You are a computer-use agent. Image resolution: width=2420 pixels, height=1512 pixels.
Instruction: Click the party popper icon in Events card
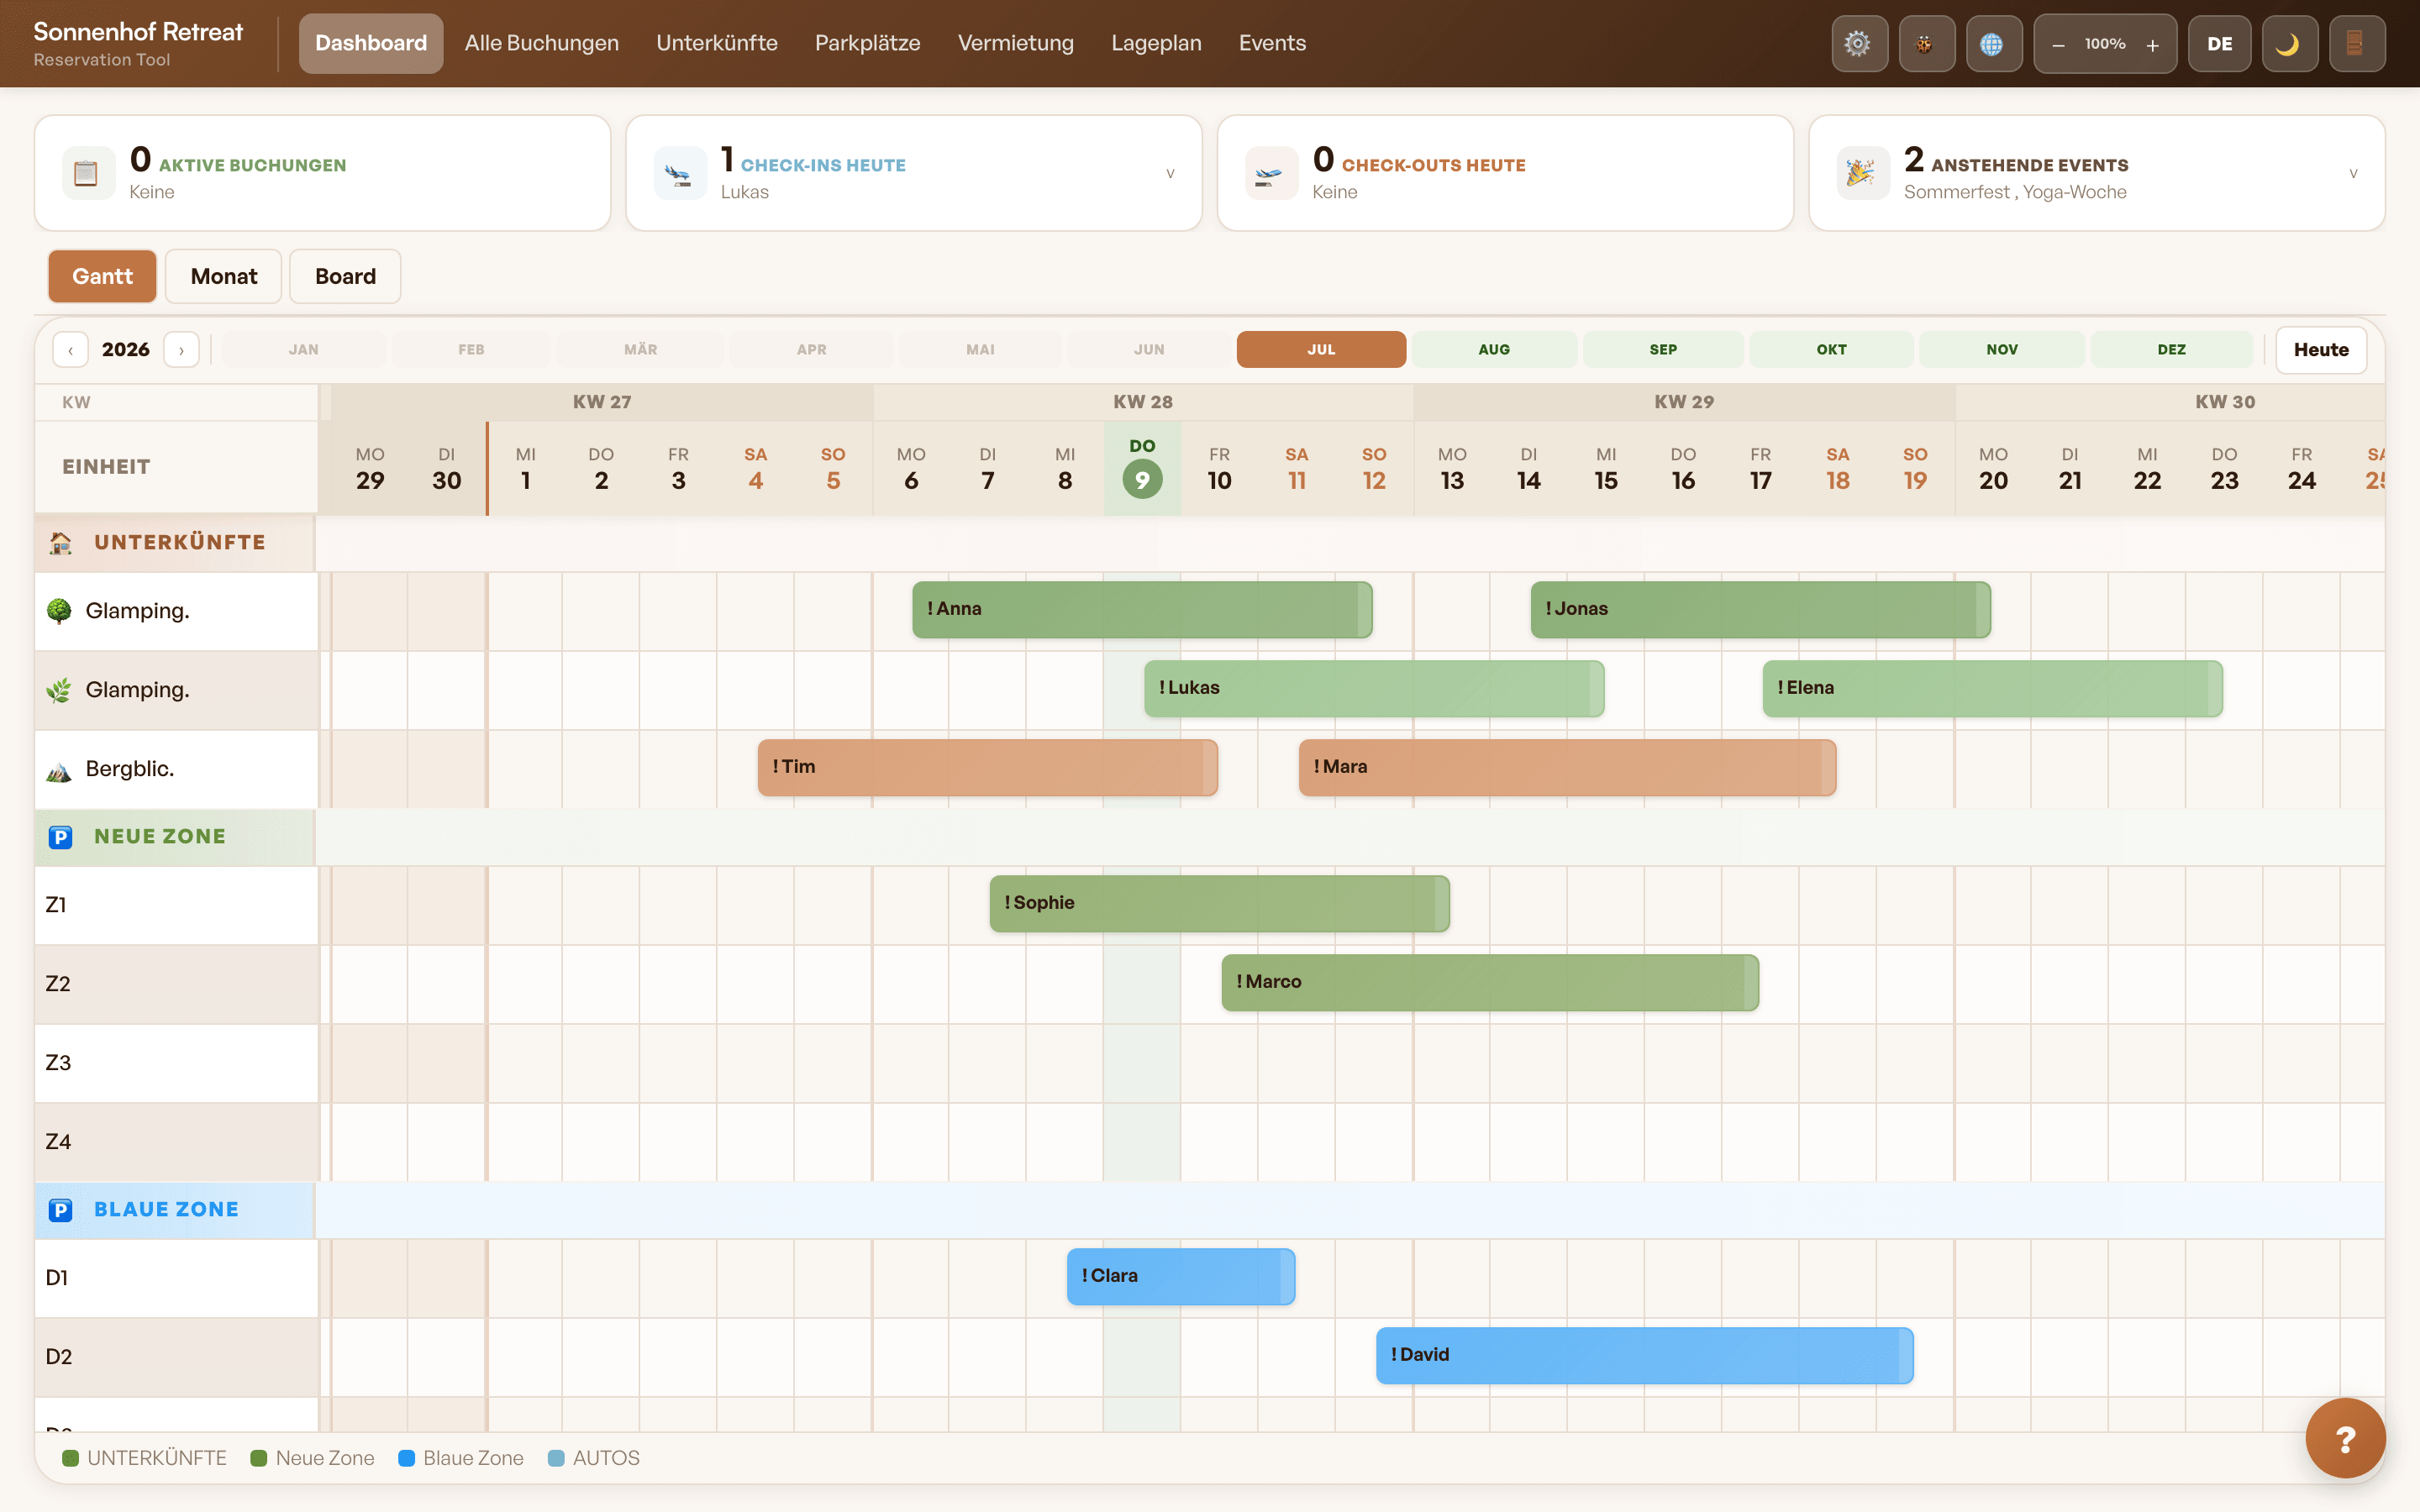pos(1862,173)
